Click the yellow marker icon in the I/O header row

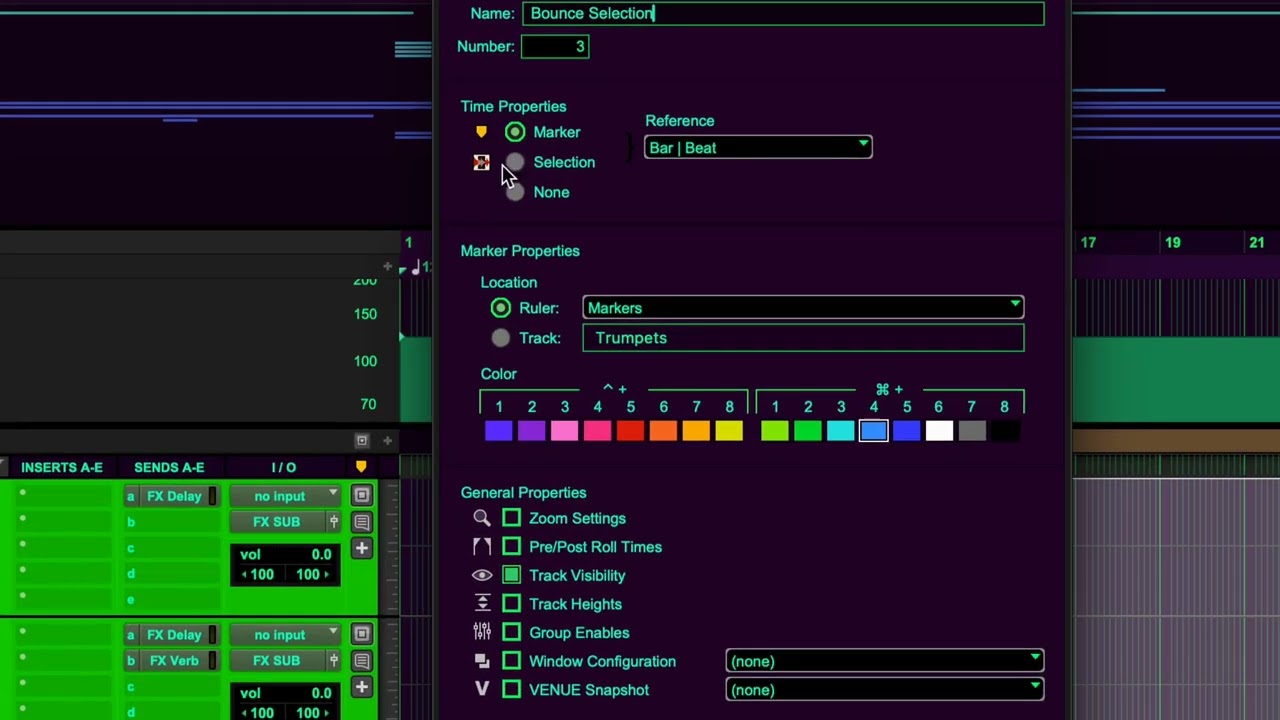pos(361,467)
